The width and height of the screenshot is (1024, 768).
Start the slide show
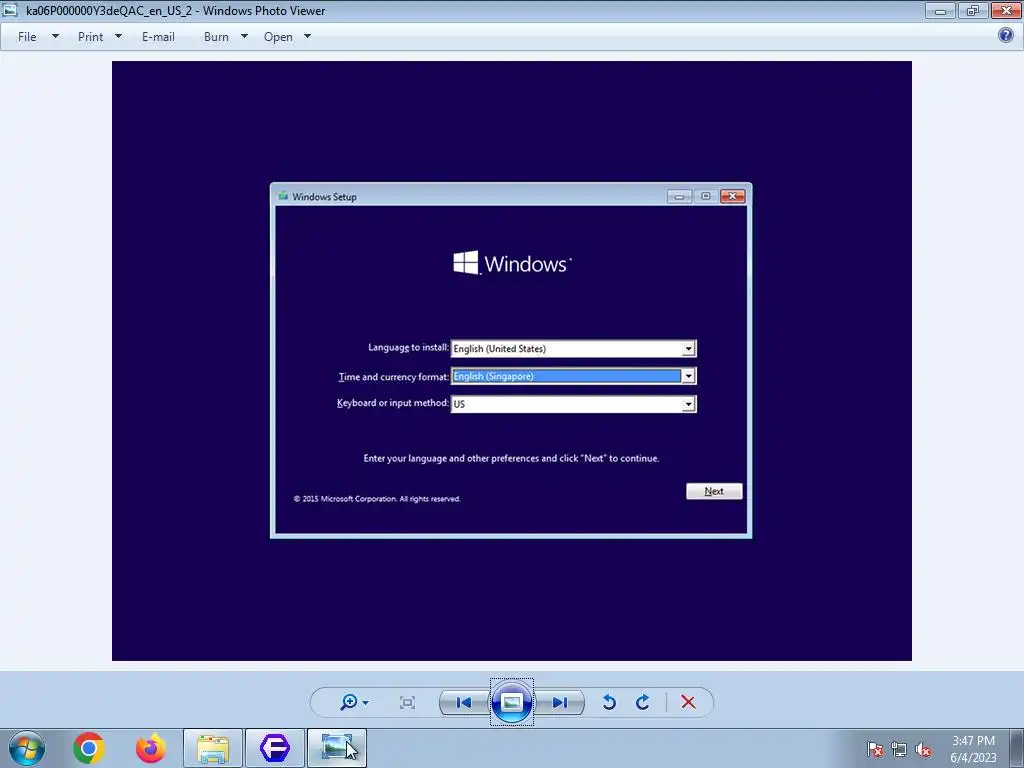(511, 702)
